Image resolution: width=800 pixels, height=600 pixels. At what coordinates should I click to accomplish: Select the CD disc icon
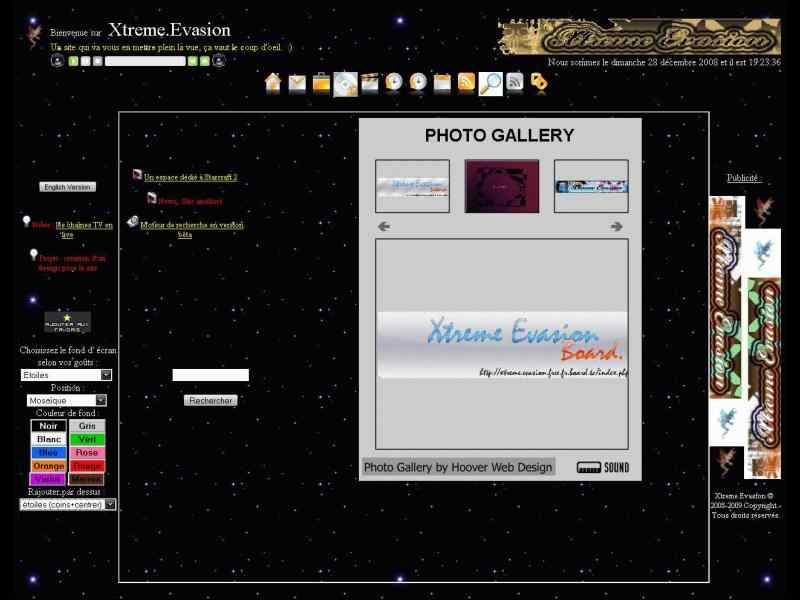pyautogui.click(x=345, y=83)
